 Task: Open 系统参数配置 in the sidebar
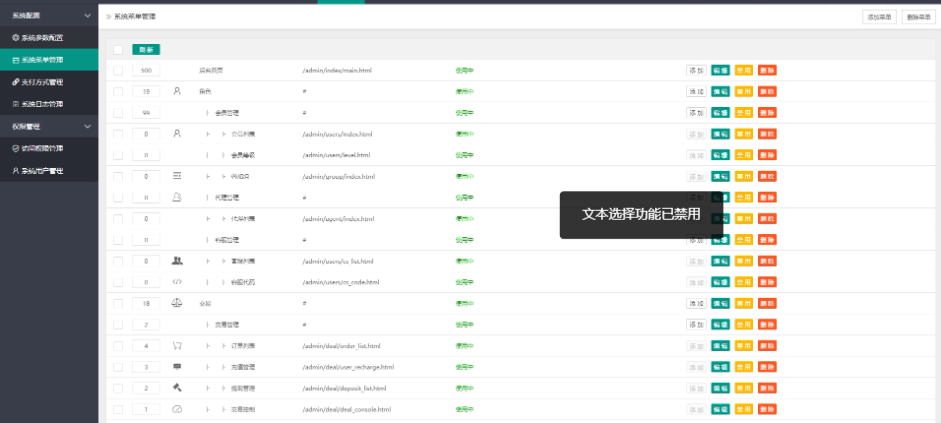(x=49, y=38)
